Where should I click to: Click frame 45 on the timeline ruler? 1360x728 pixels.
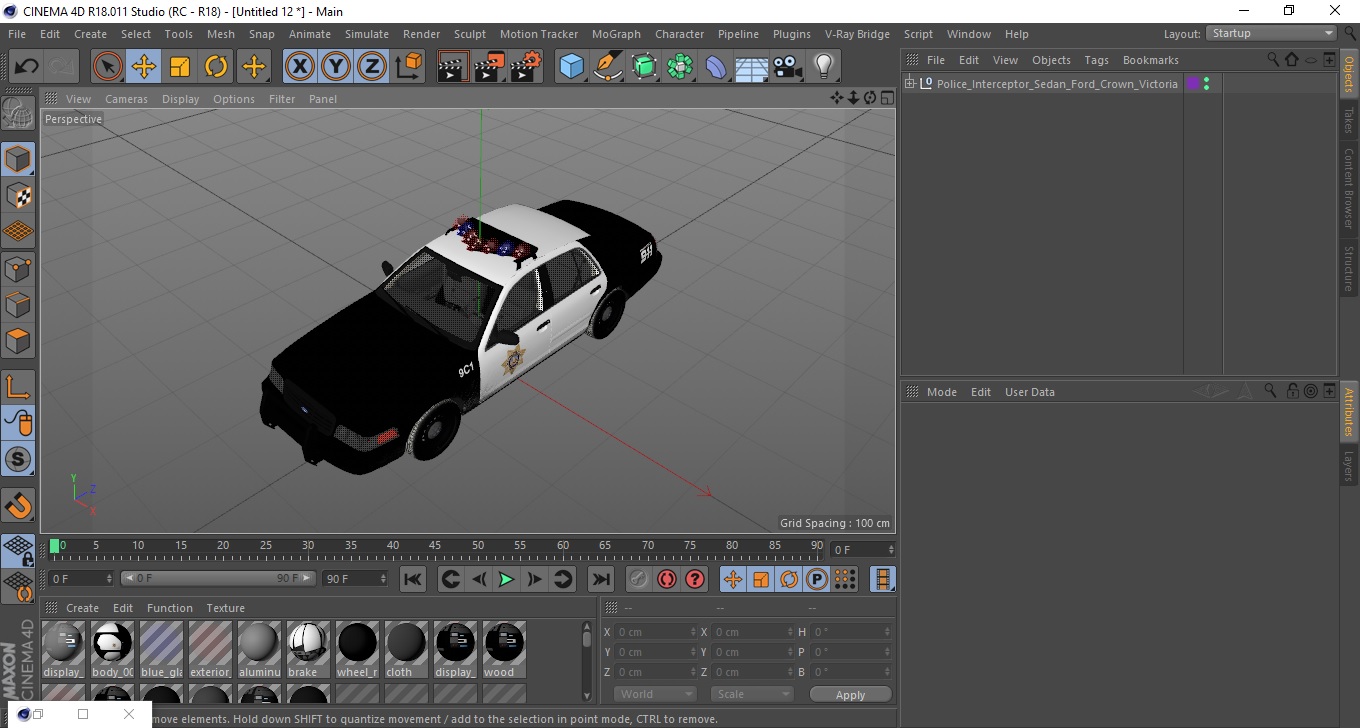point(436,546)
